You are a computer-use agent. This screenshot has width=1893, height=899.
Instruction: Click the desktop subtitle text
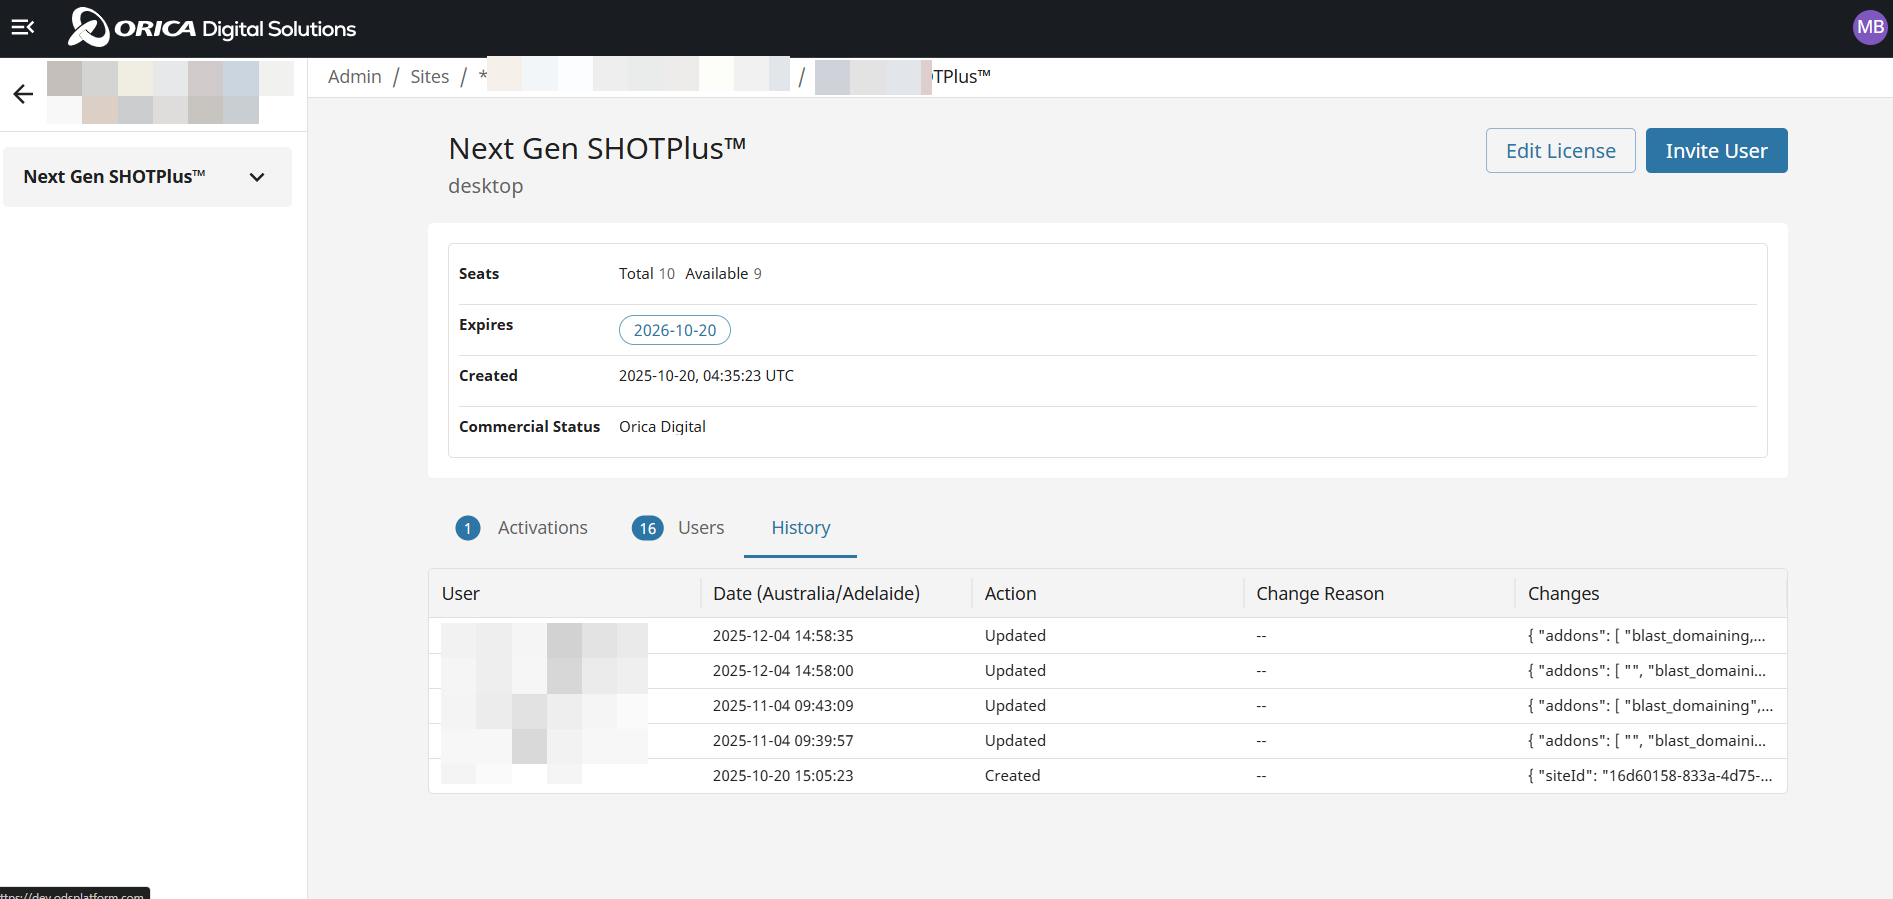[x=485, y=186]
